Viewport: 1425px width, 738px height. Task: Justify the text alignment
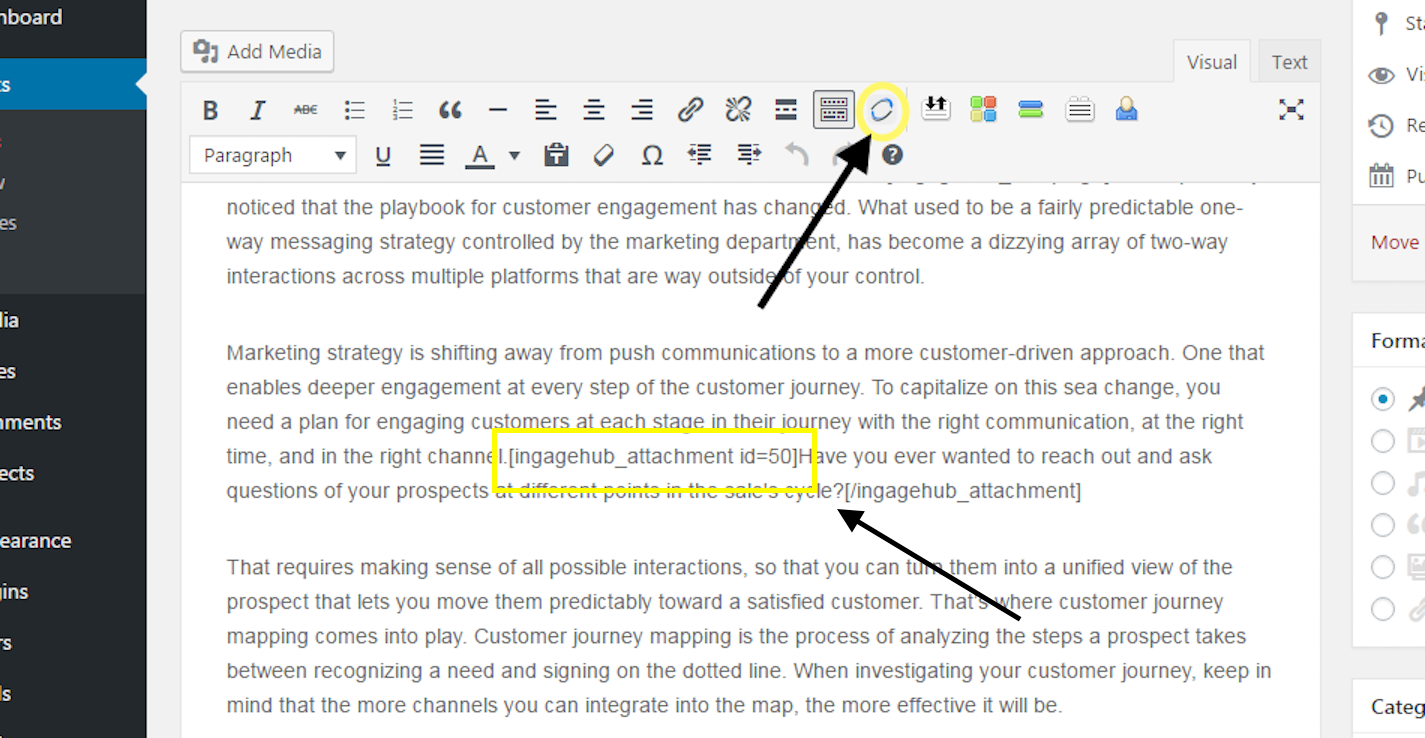pyautogui.click(x=432, y=155)
